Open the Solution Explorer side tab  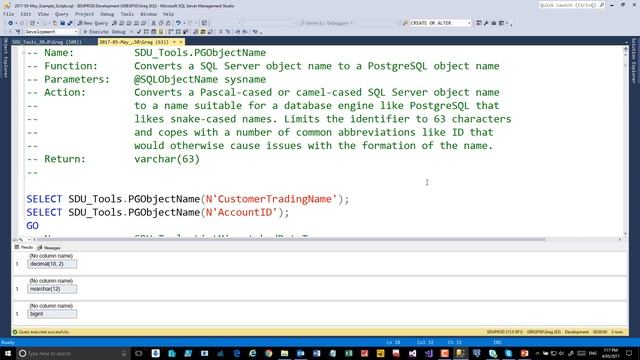pyautogui.click(x=633, y=61)
